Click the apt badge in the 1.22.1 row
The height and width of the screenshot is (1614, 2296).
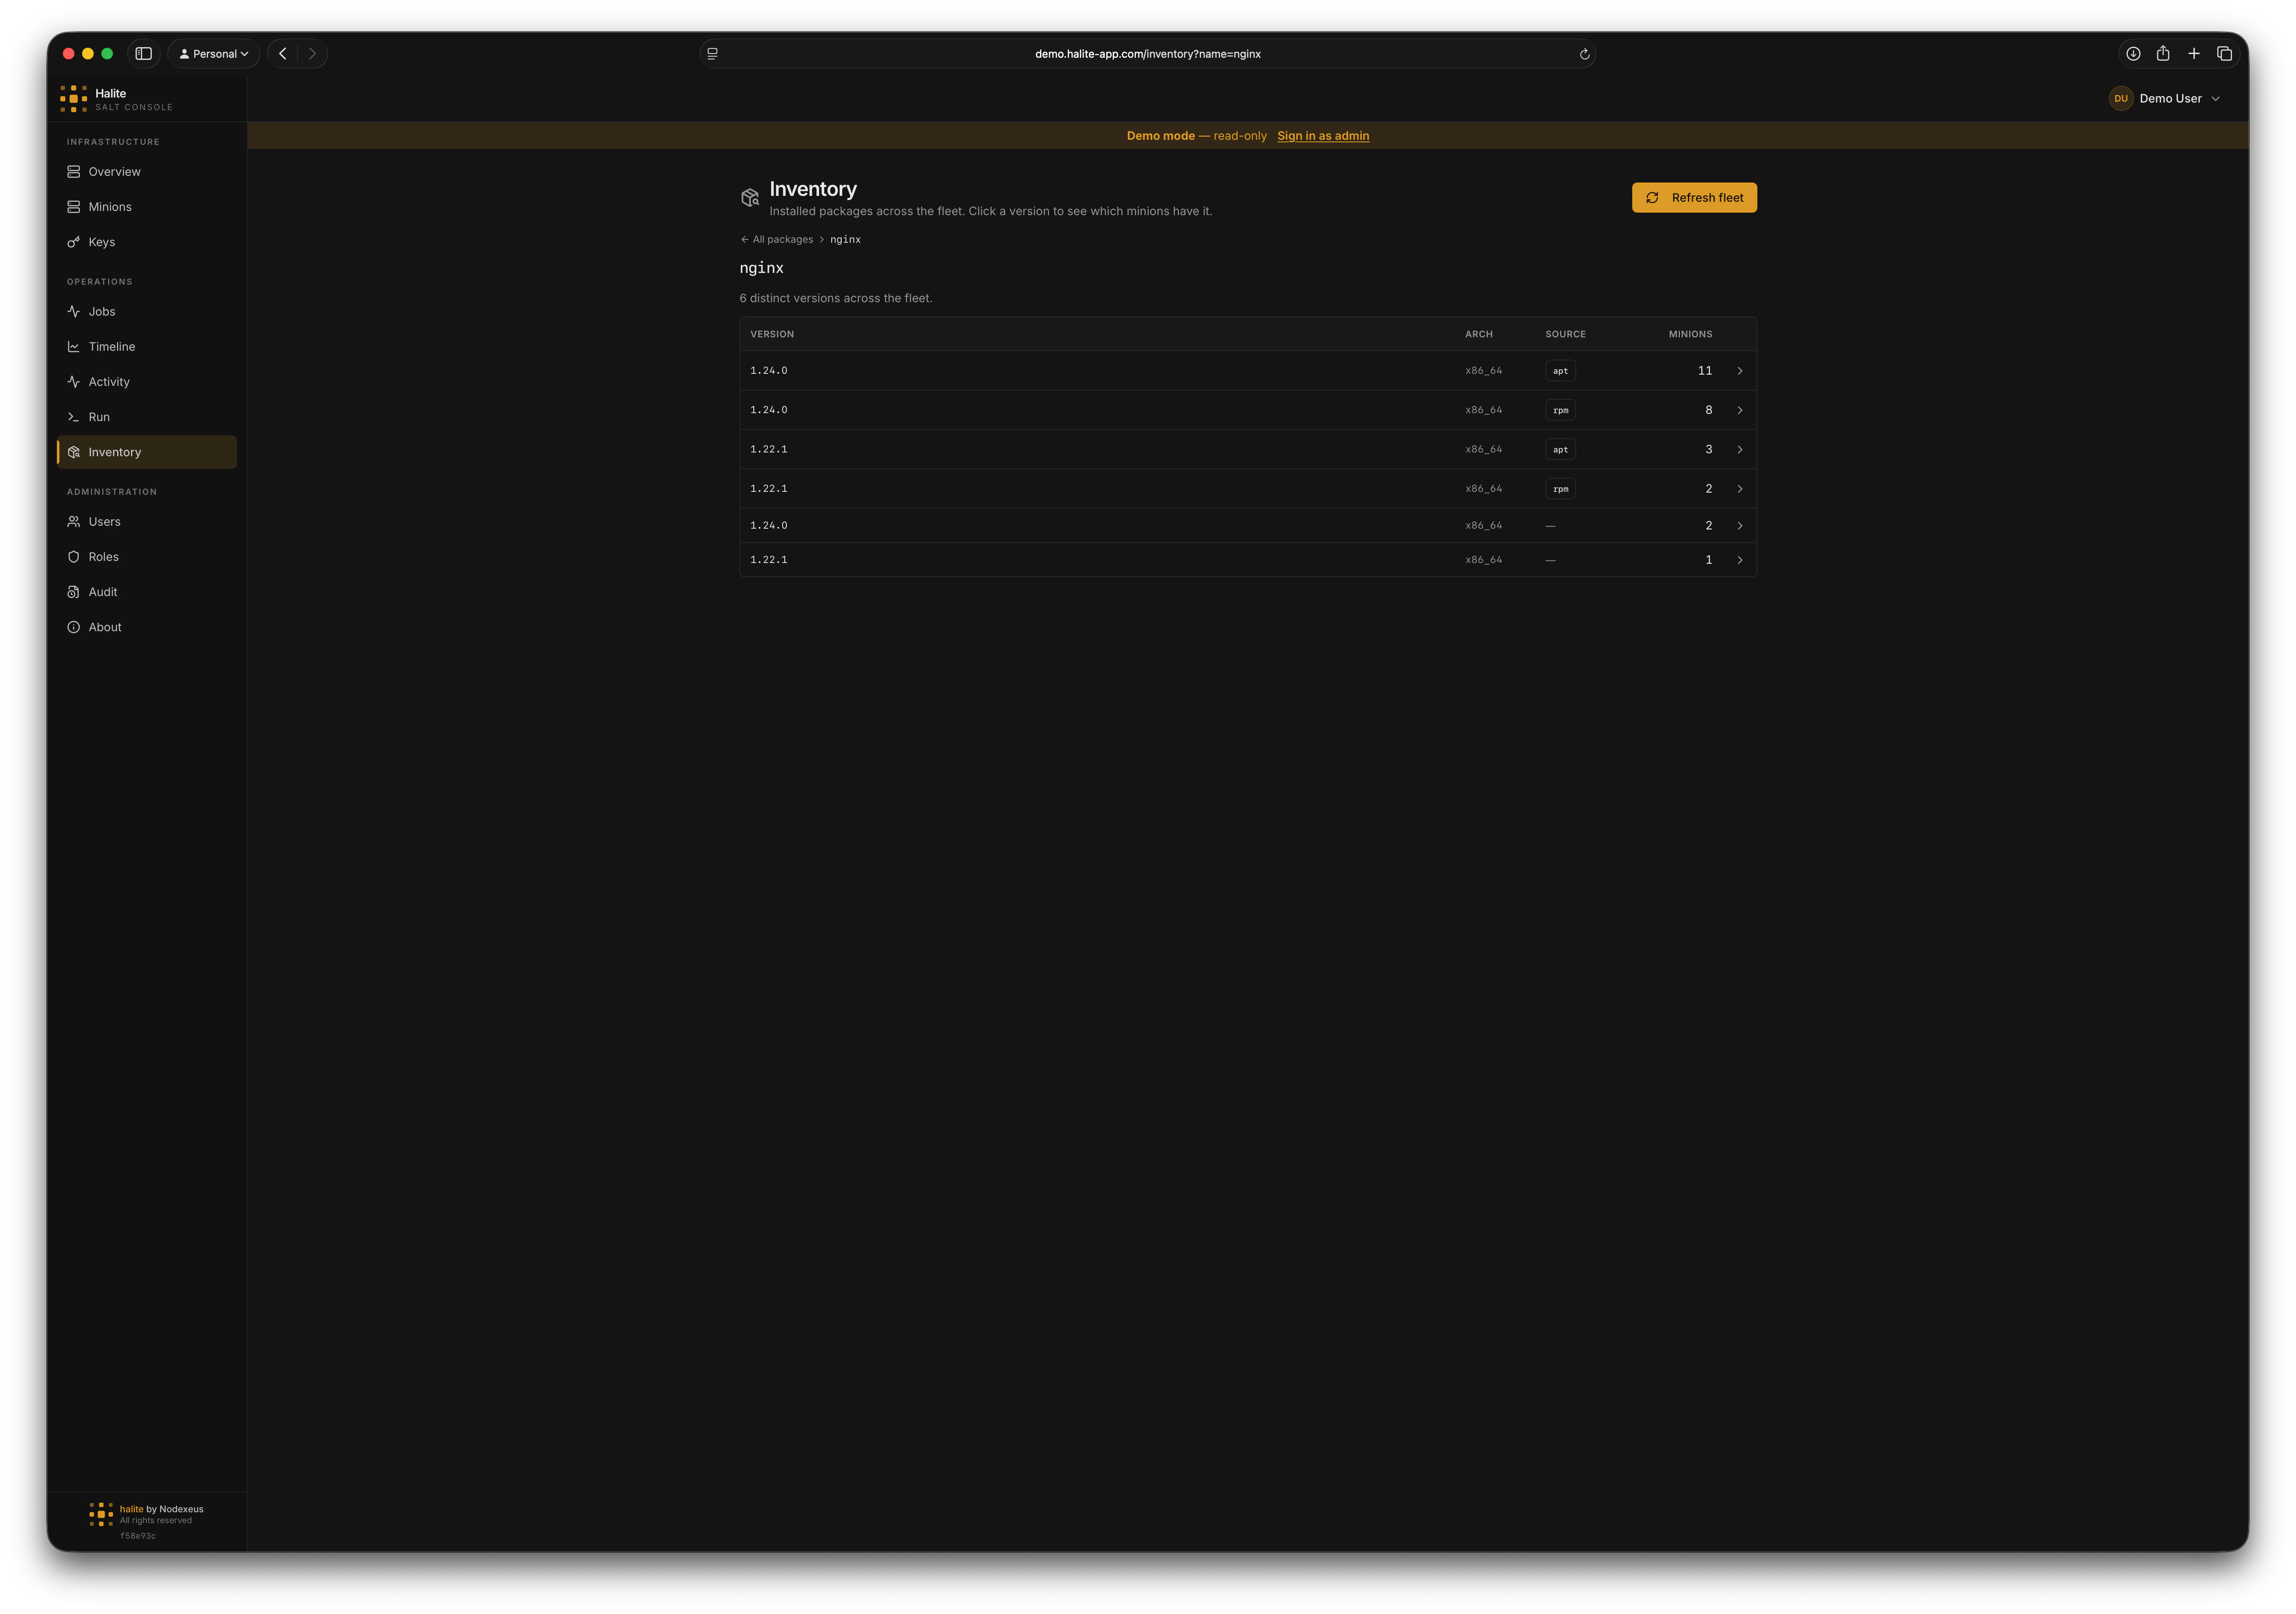(1560, 449)
